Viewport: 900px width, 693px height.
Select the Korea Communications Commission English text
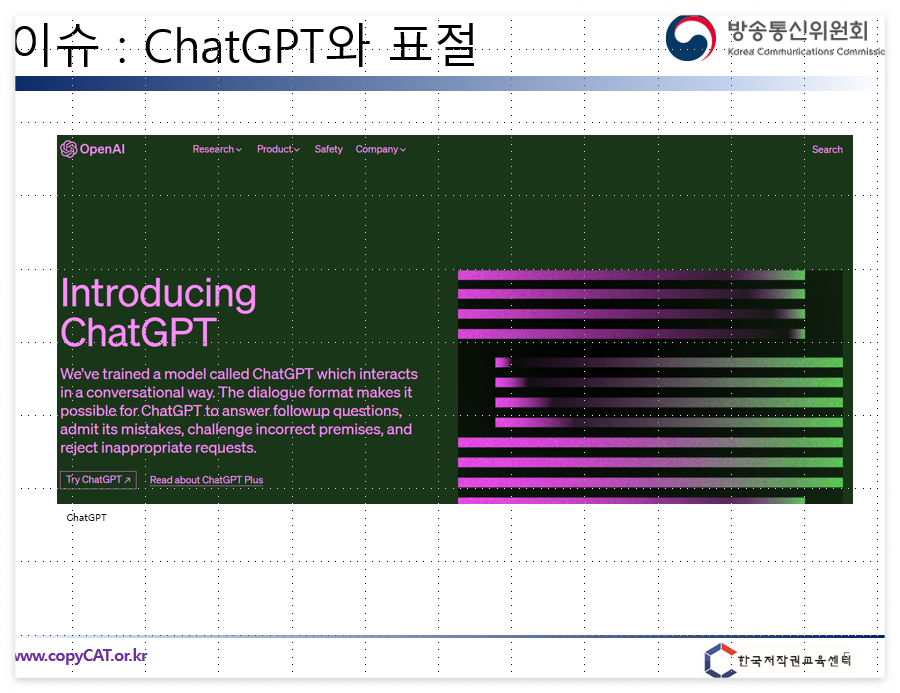tap(806, 52)
